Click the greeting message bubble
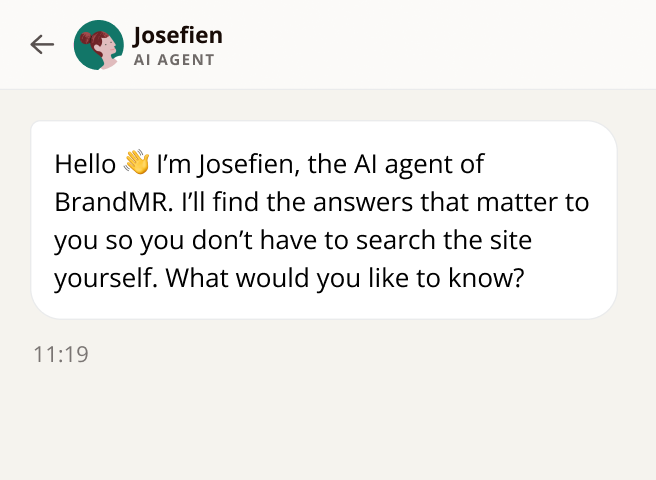 pos(324,220)
